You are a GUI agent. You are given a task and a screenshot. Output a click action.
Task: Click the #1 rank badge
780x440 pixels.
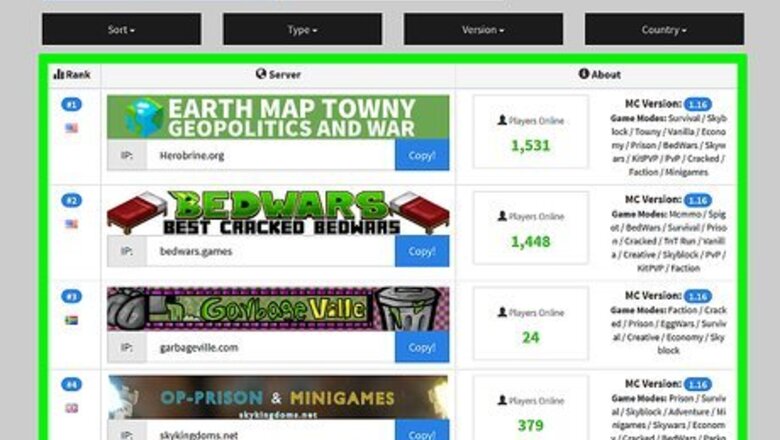point(72,104)
